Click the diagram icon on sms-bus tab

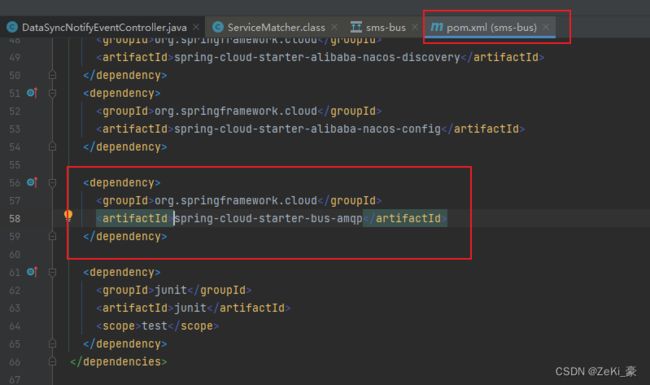(x=356, y=27)
